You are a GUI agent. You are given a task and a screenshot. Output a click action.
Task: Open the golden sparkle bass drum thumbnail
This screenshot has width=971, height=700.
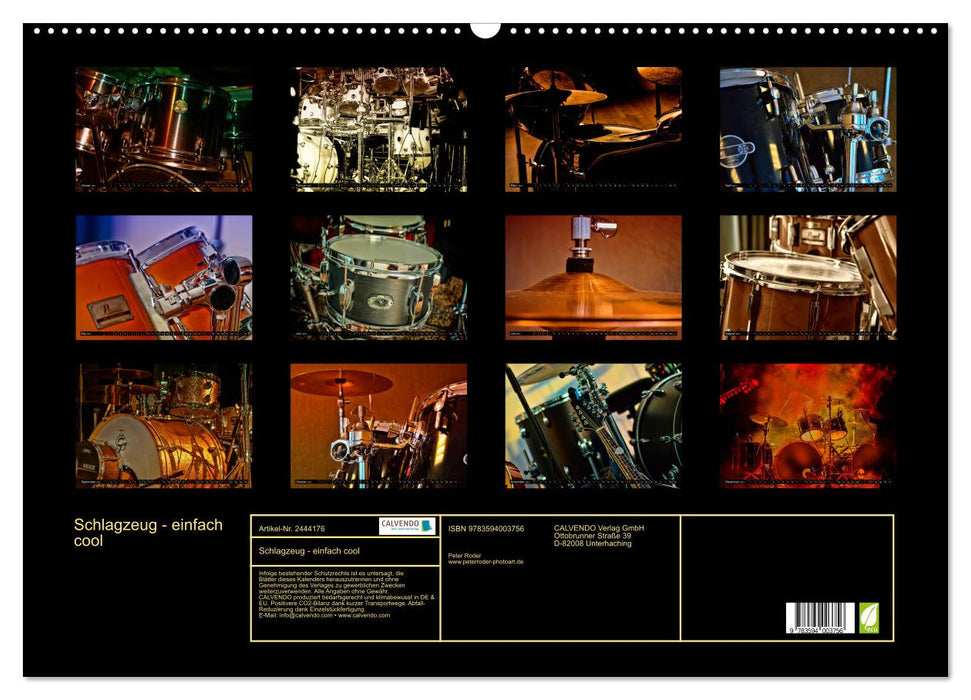[x=164, y=426]
